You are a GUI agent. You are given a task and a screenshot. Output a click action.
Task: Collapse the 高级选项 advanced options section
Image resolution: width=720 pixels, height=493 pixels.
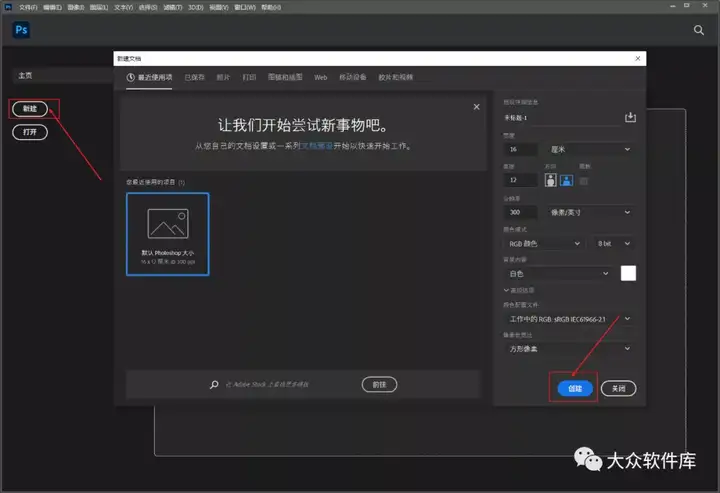pyautogui.click(x=519, y=290)
